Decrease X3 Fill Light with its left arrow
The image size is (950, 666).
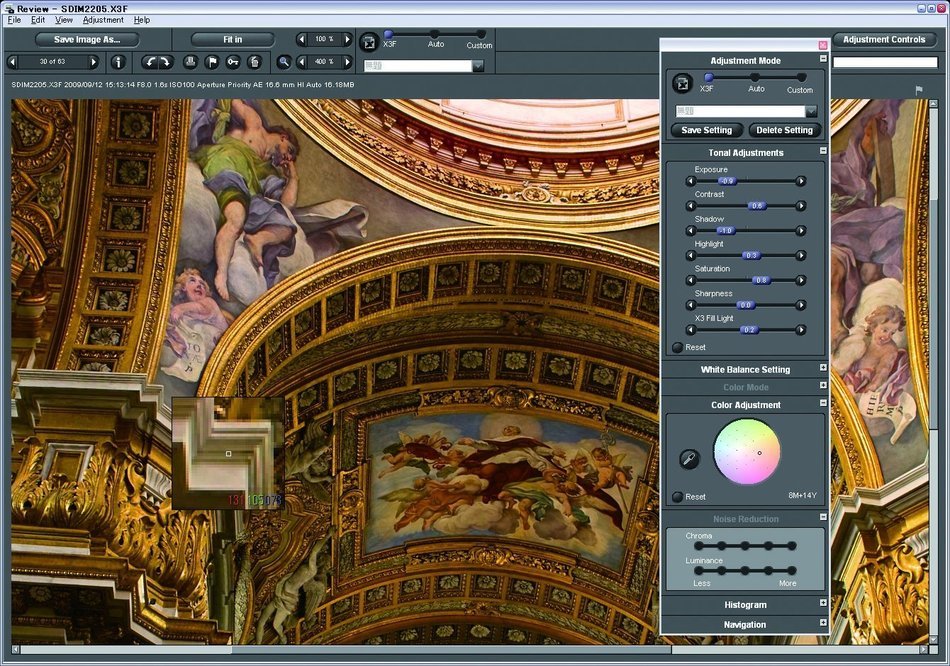tap(691, 330)
